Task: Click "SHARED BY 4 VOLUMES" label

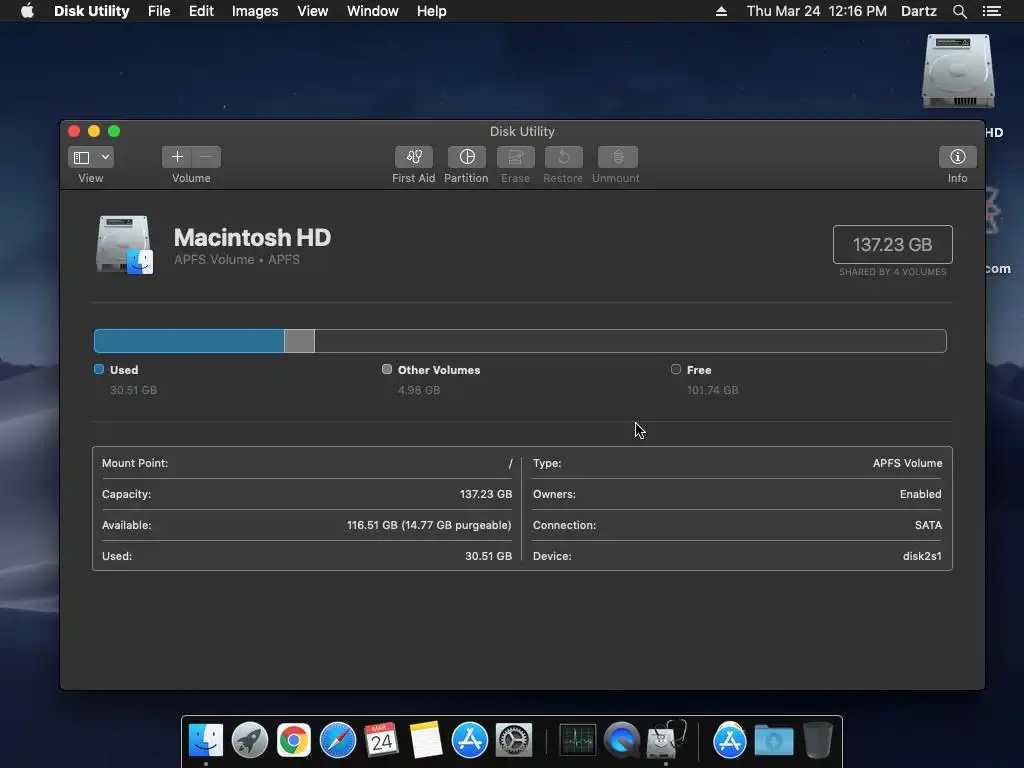Action: point(893,272)
